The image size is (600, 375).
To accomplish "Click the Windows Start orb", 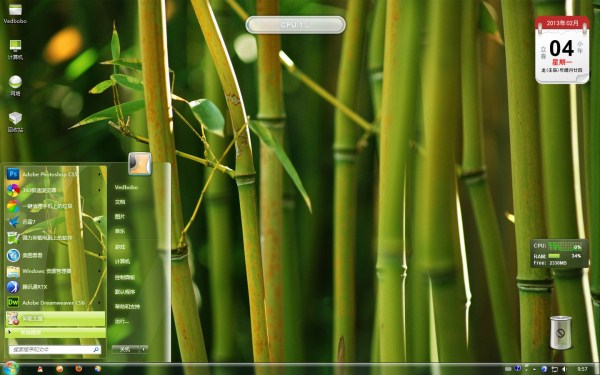I will (10, 368).
